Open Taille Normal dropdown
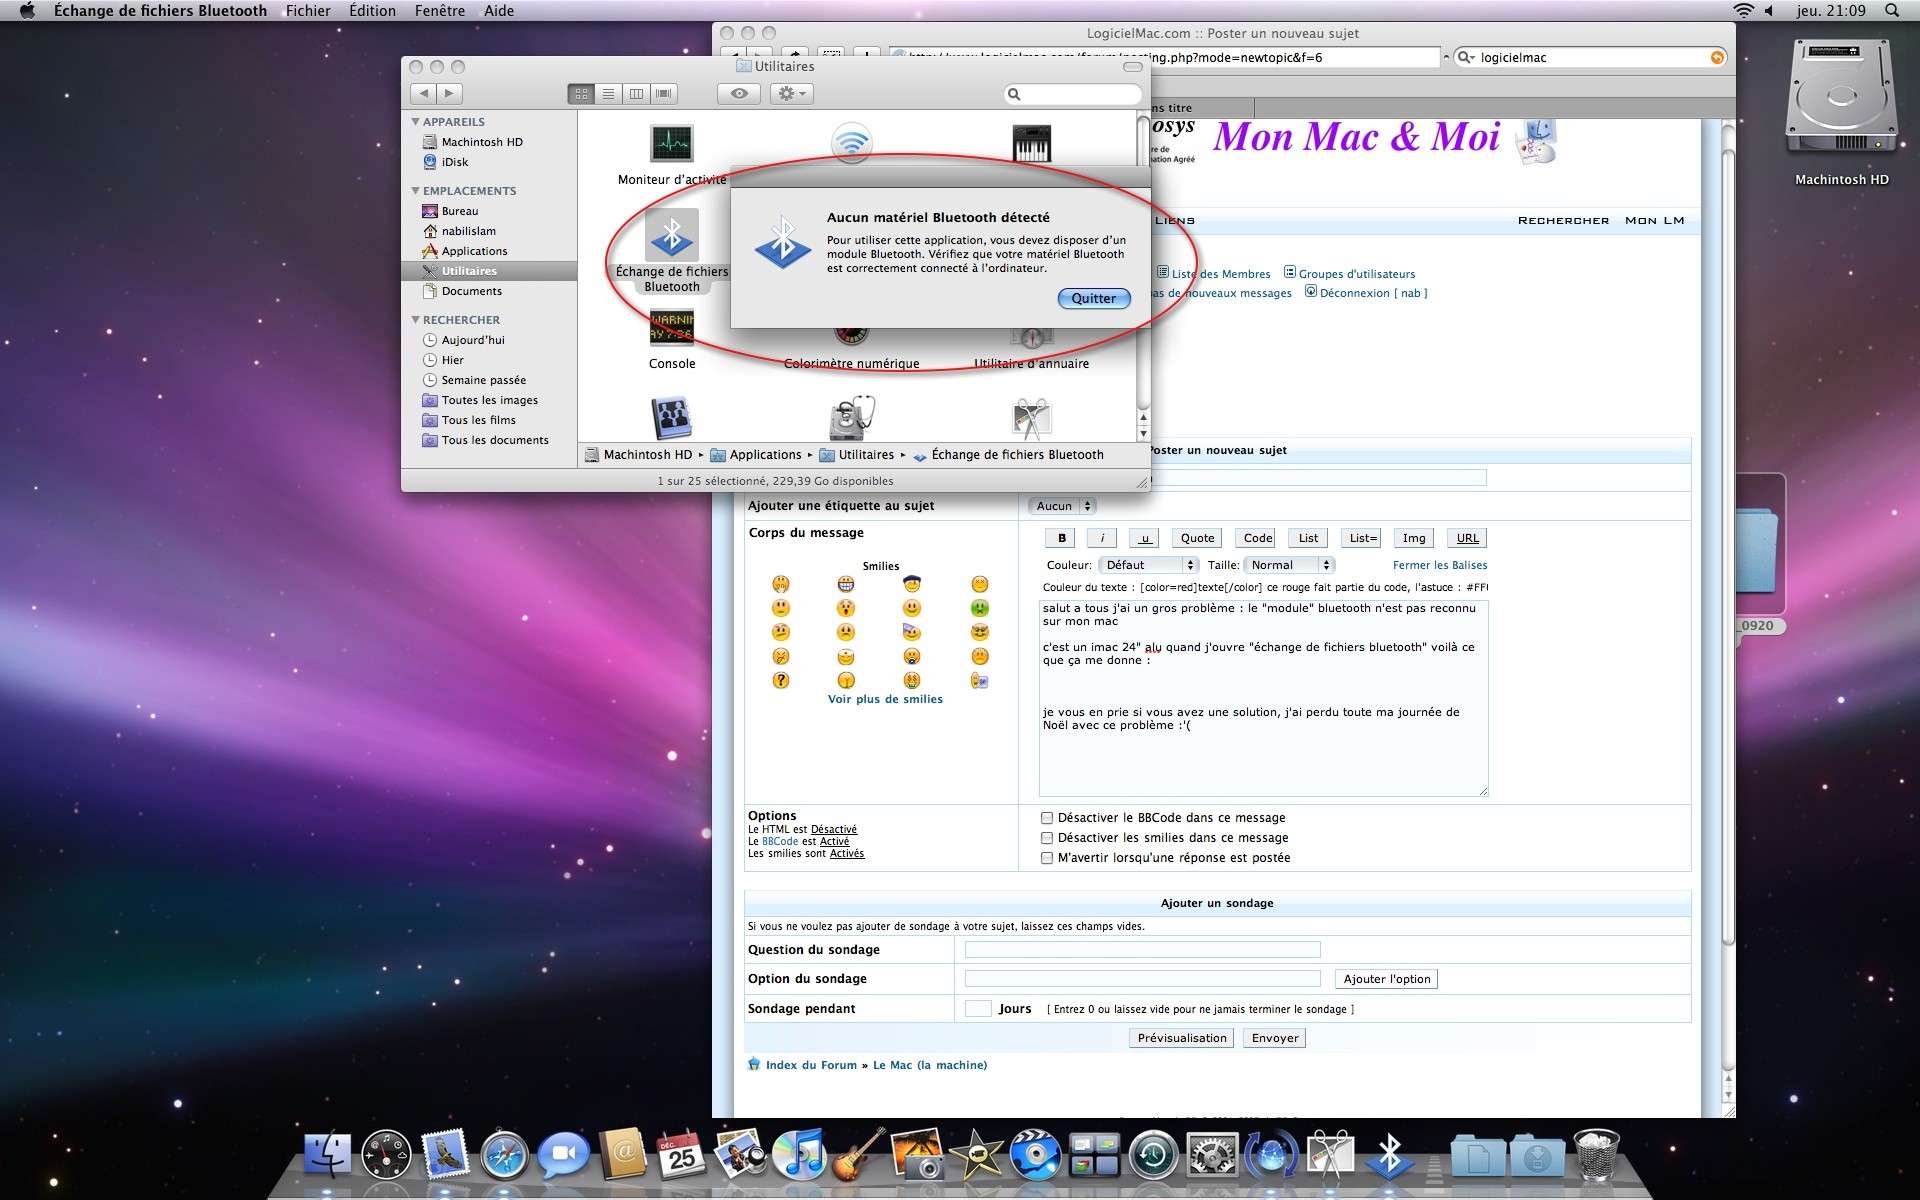Image resolution: width=1920 pixels, height=1200 pixels. (1288, 565)
